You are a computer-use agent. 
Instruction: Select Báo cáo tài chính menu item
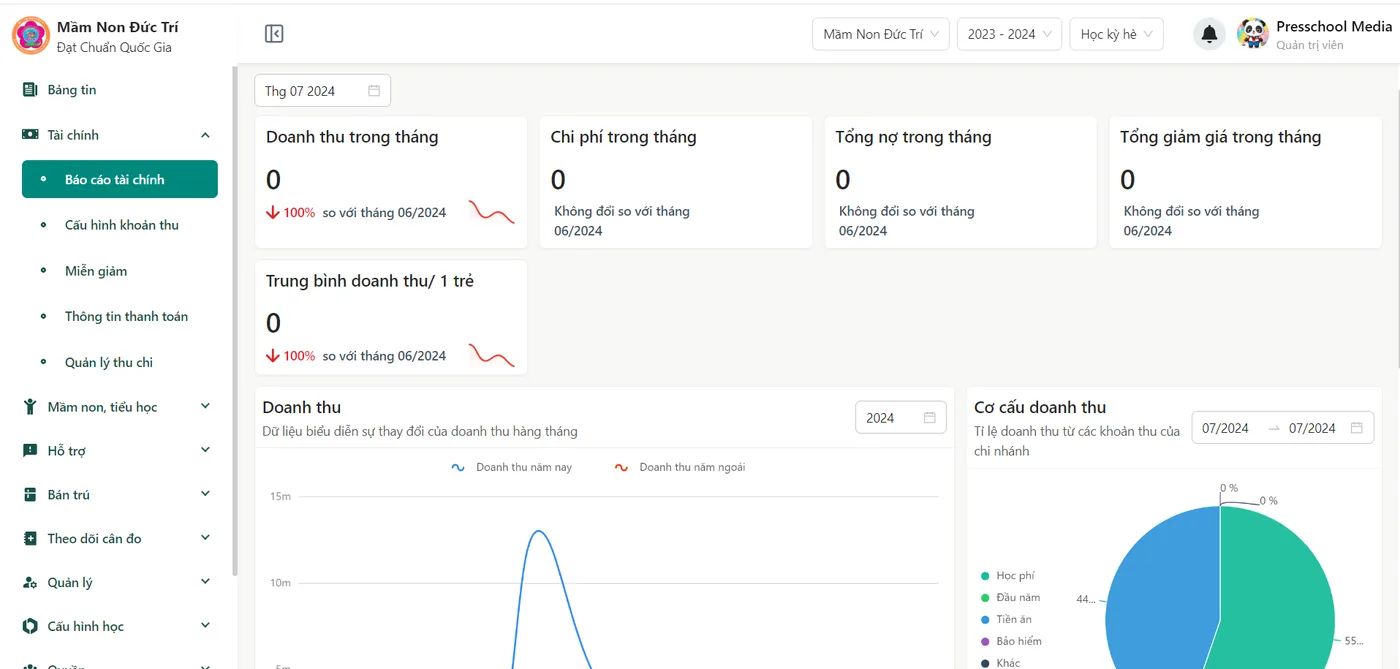click(x=120, y=180)
